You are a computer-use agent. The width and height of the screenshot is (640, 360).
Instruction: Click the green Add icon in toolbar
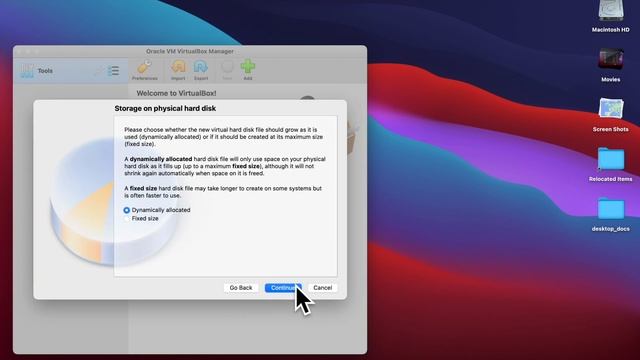(248, 70)
